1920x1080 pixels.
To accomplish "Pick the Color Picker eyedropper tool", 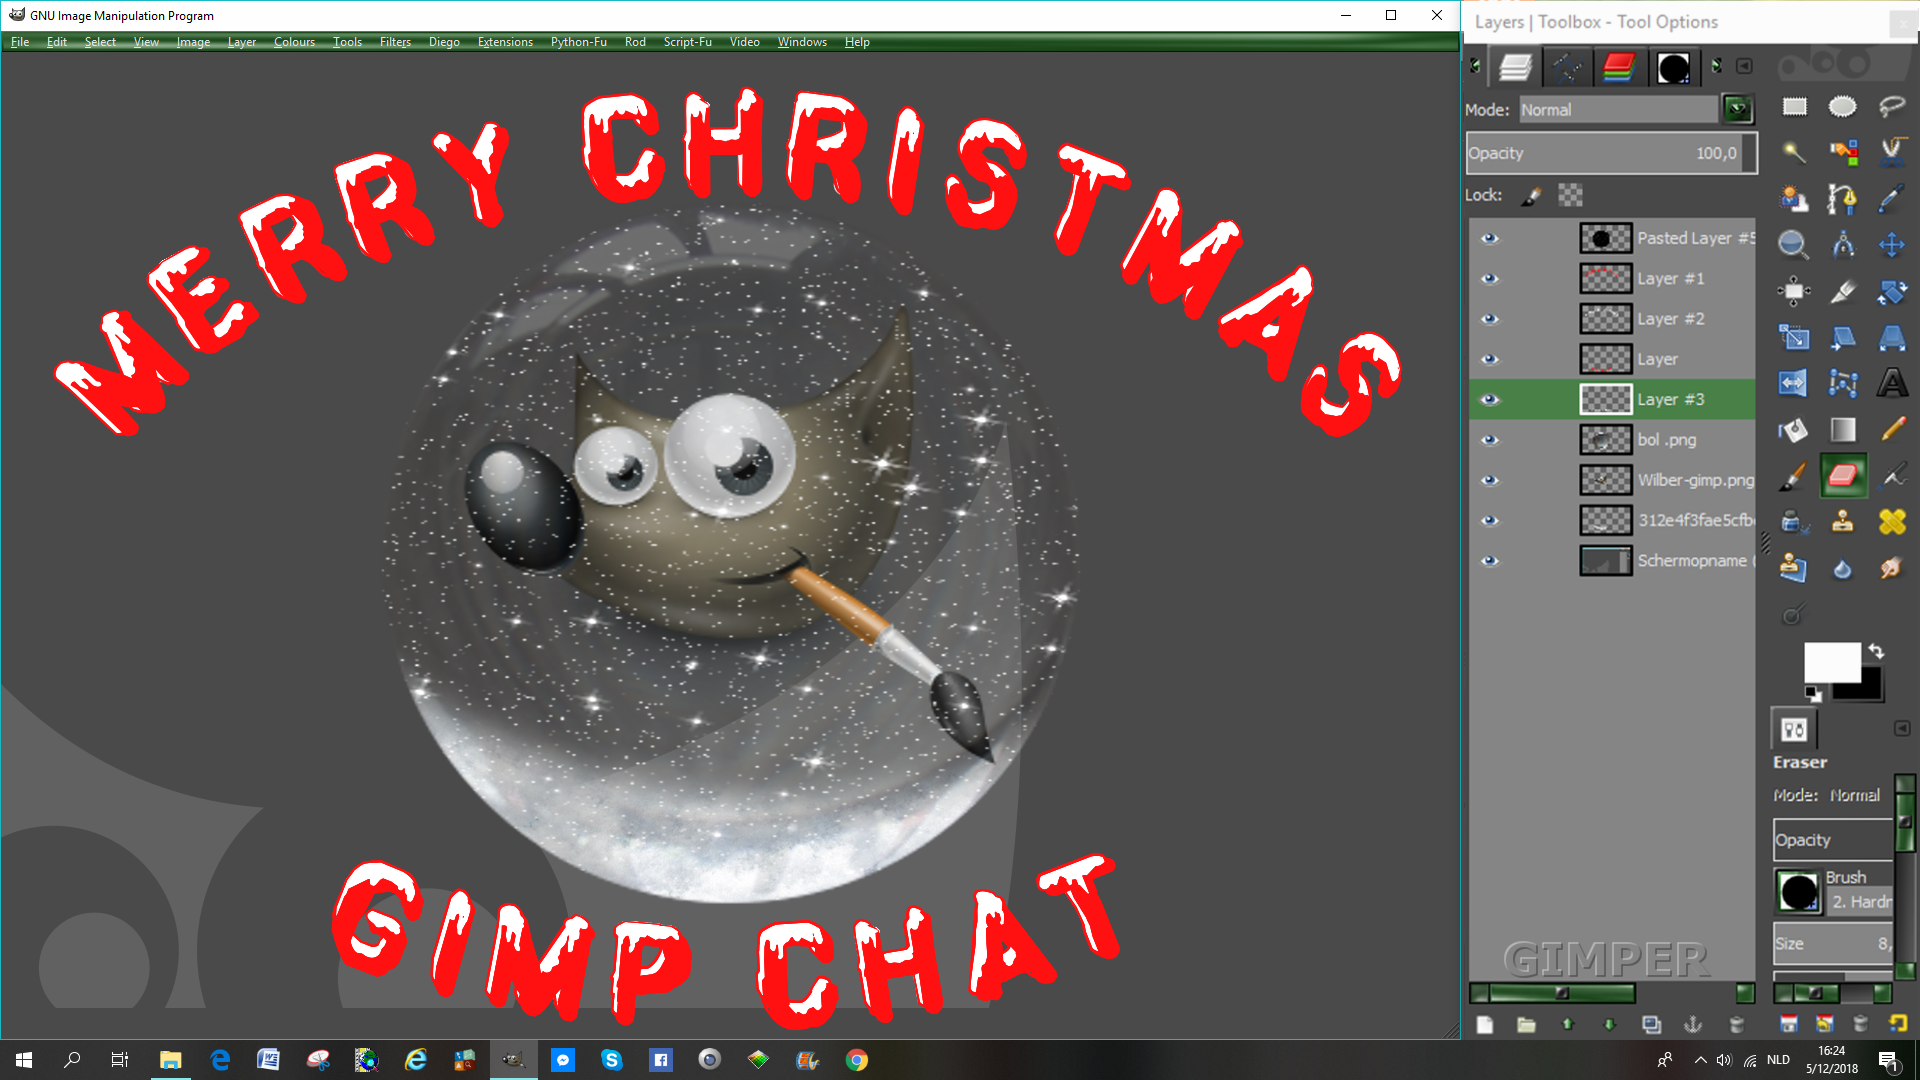I will coord(1892,198).
